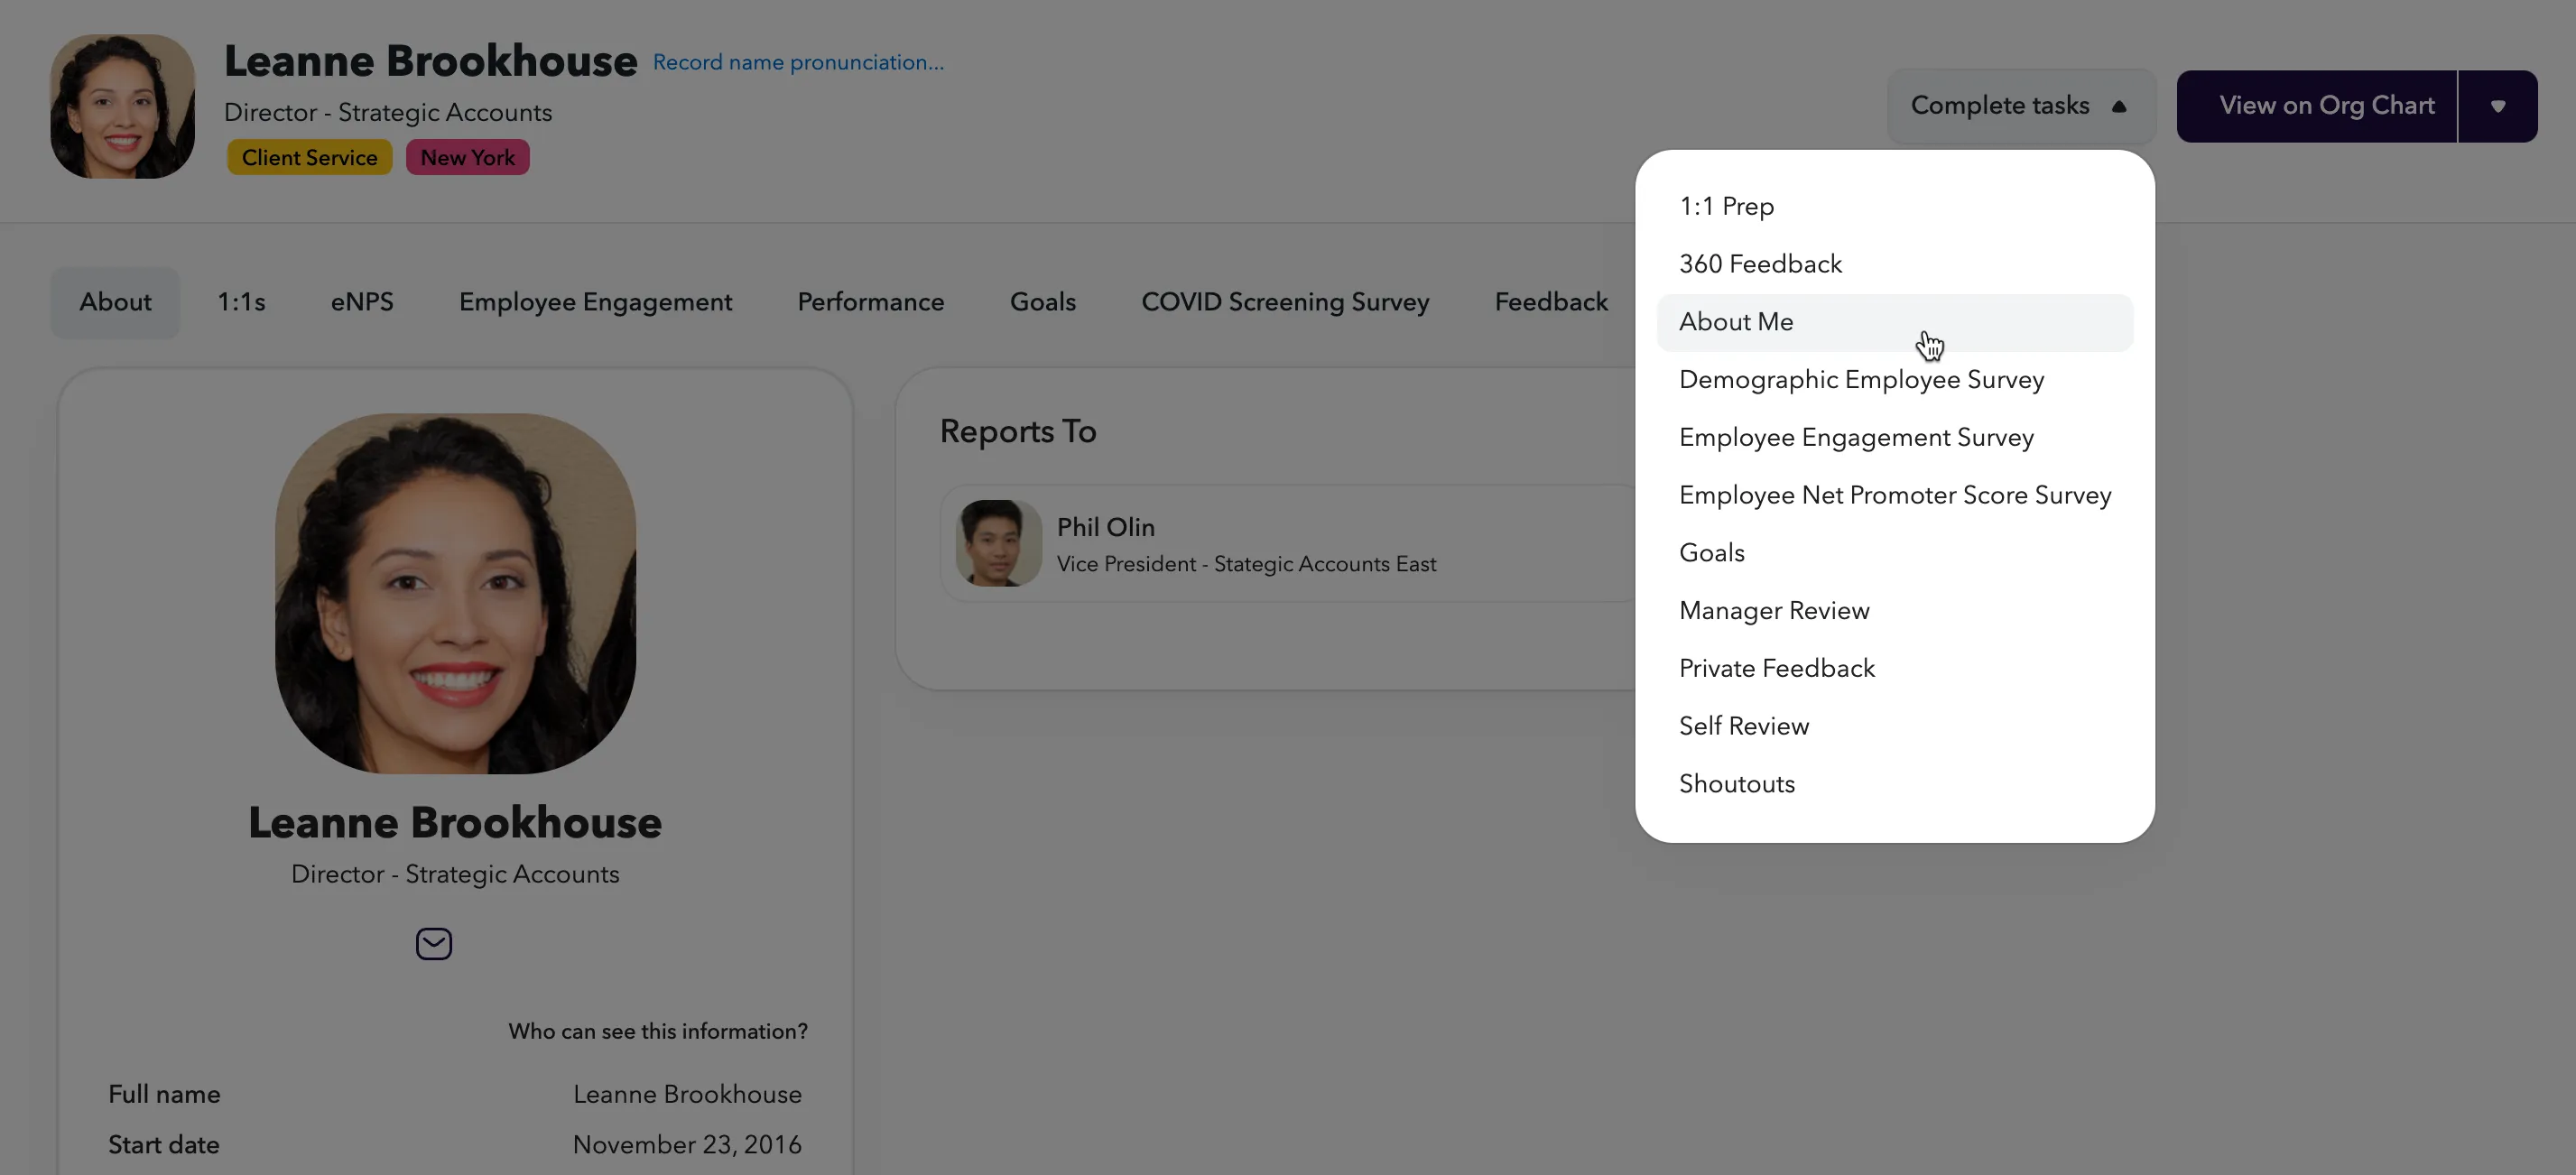The image size is (2576, 1175).
Task: Open the Feedback tab
Action: (1551, 302)
